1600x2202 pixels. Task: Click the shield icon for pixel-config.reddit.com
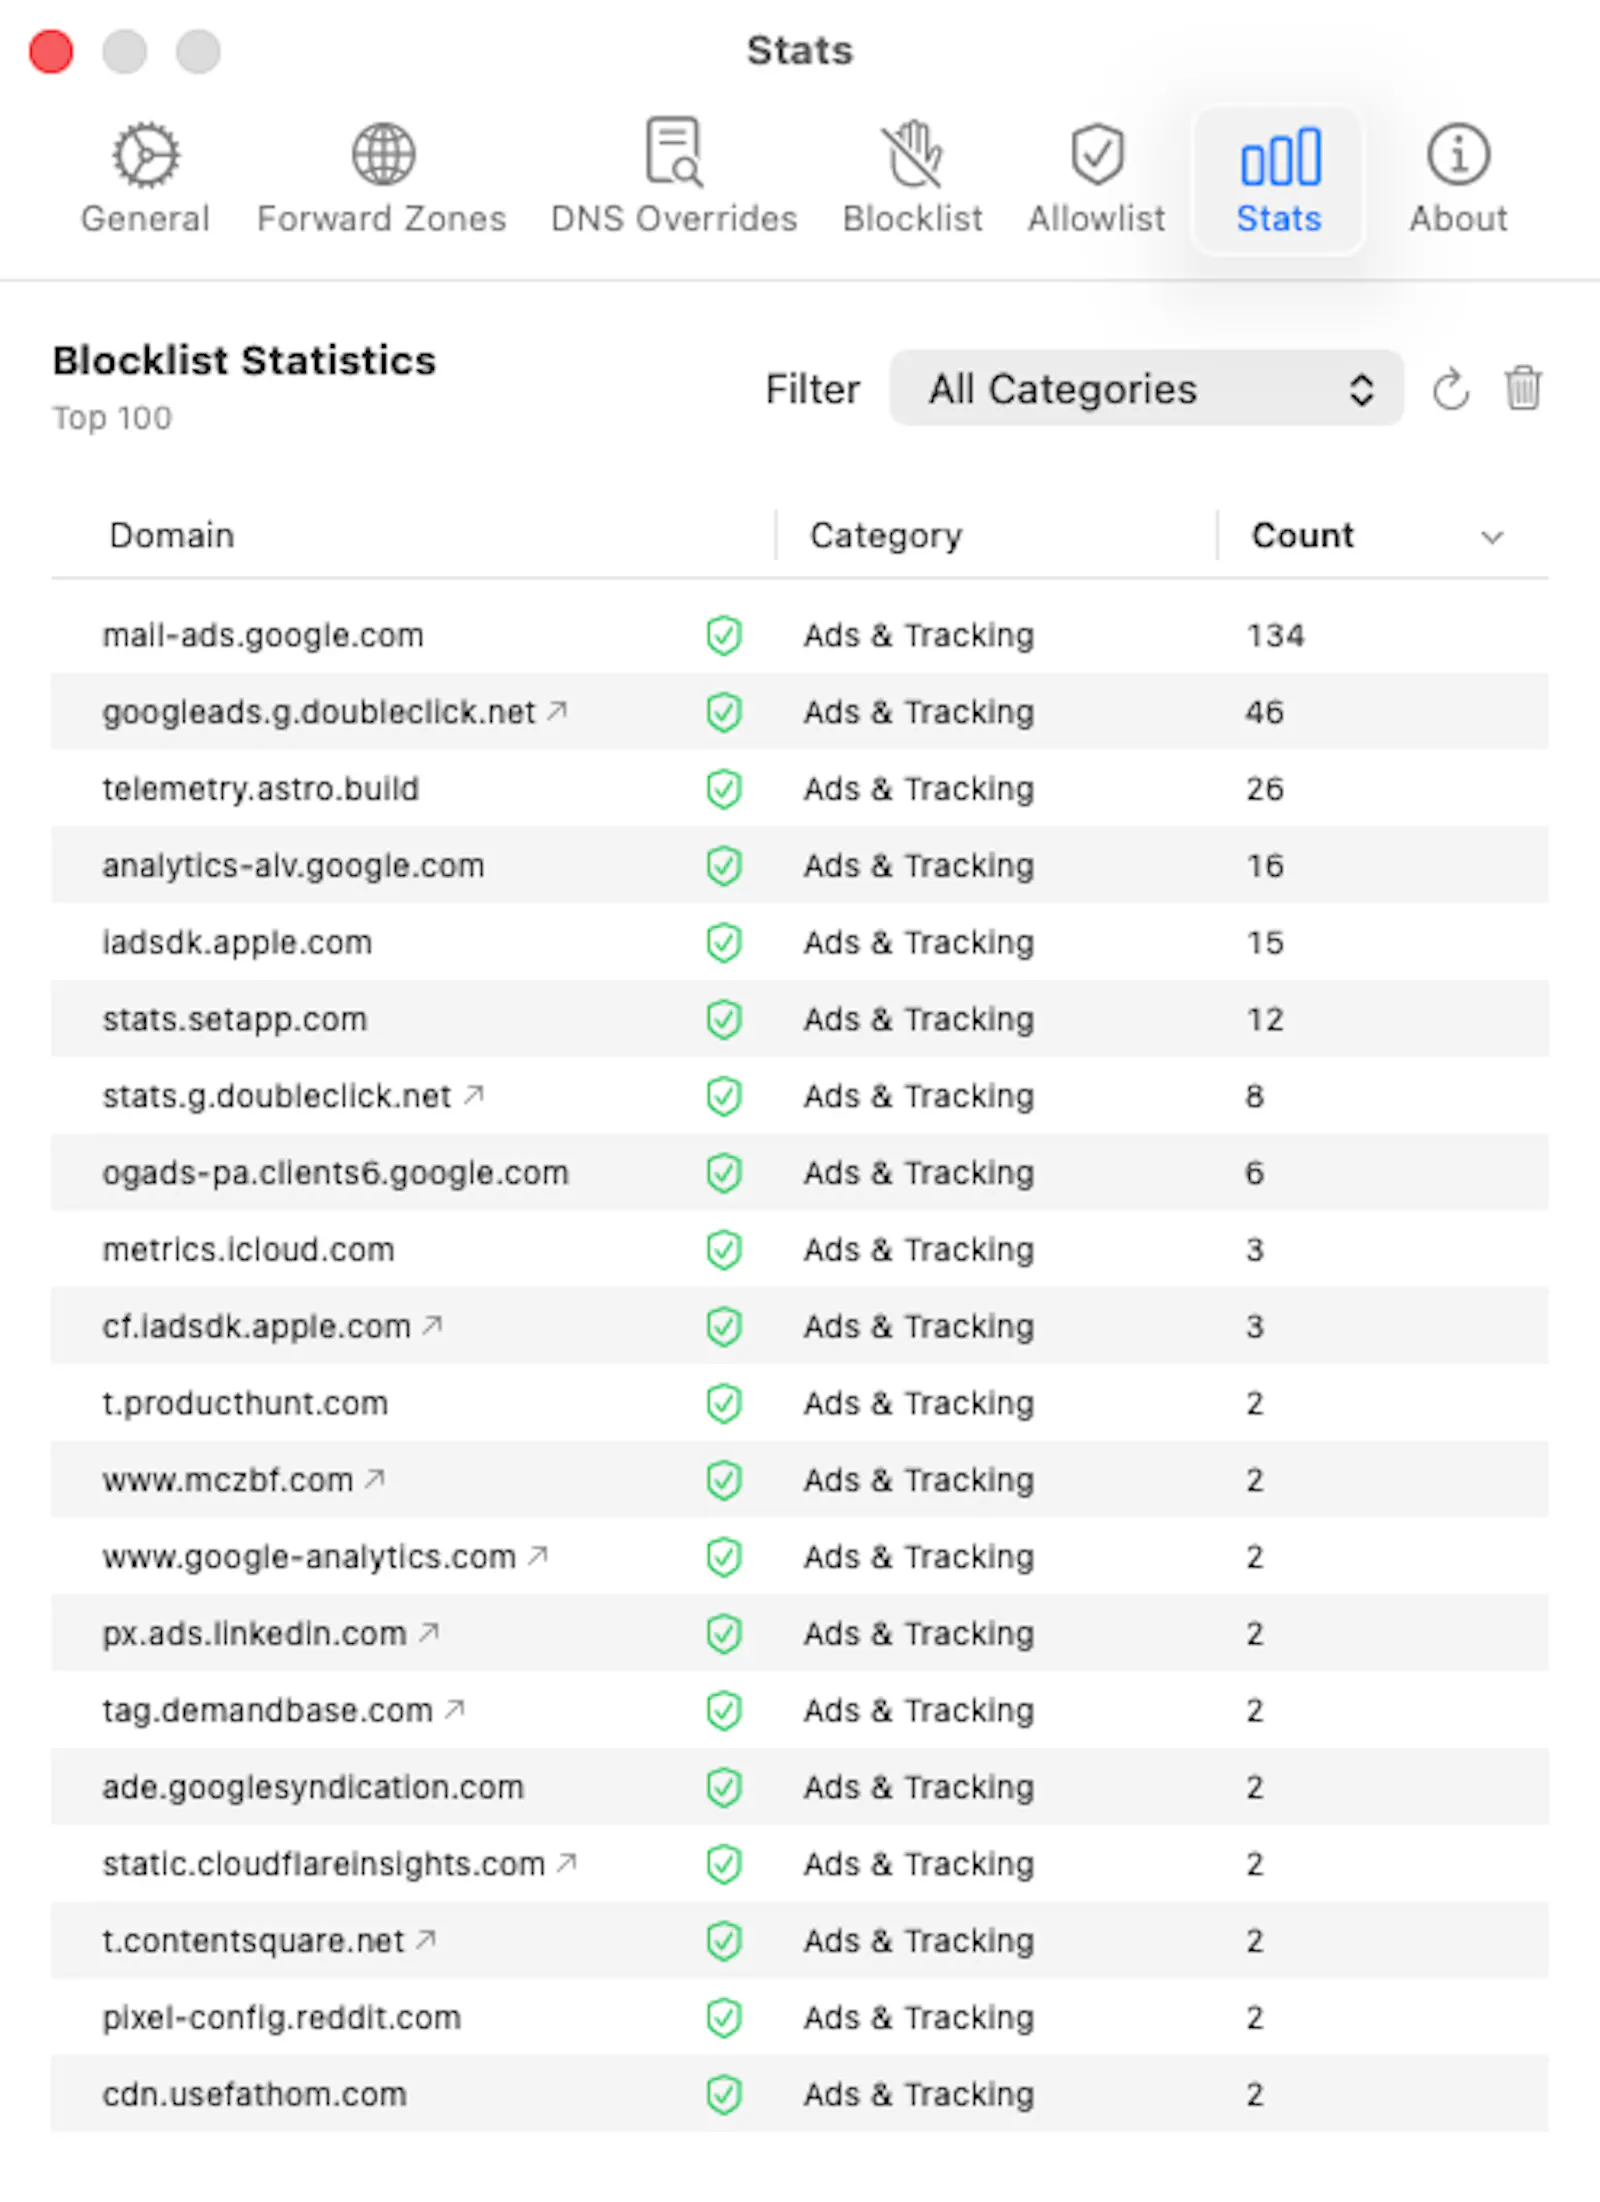point(724,2018)
